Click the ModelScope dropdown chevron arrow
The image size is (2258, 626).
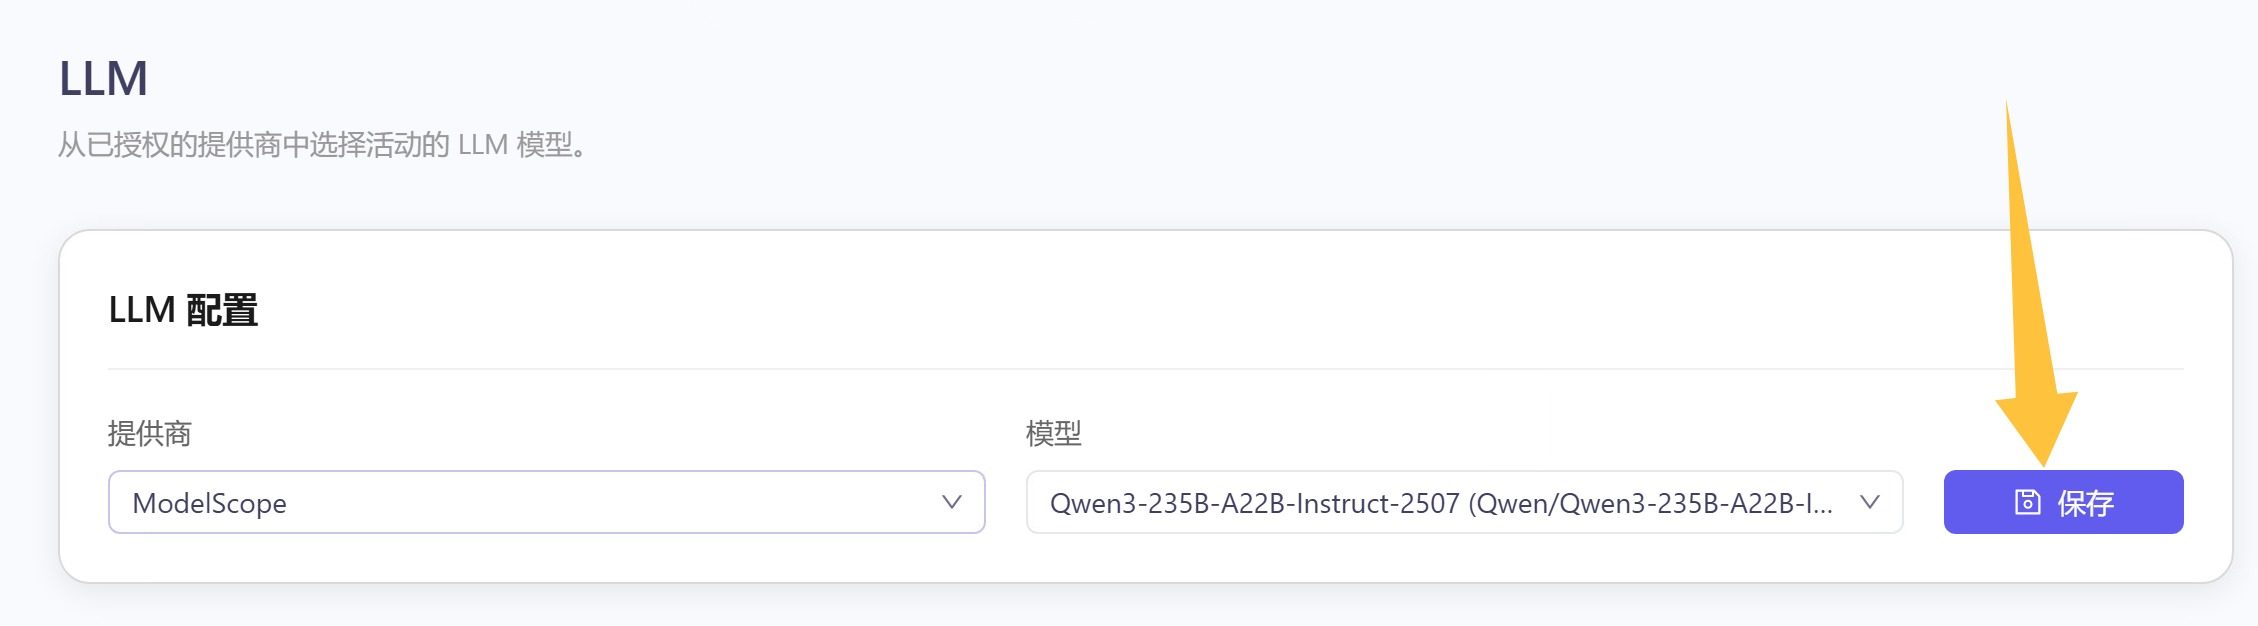(951, 502)
